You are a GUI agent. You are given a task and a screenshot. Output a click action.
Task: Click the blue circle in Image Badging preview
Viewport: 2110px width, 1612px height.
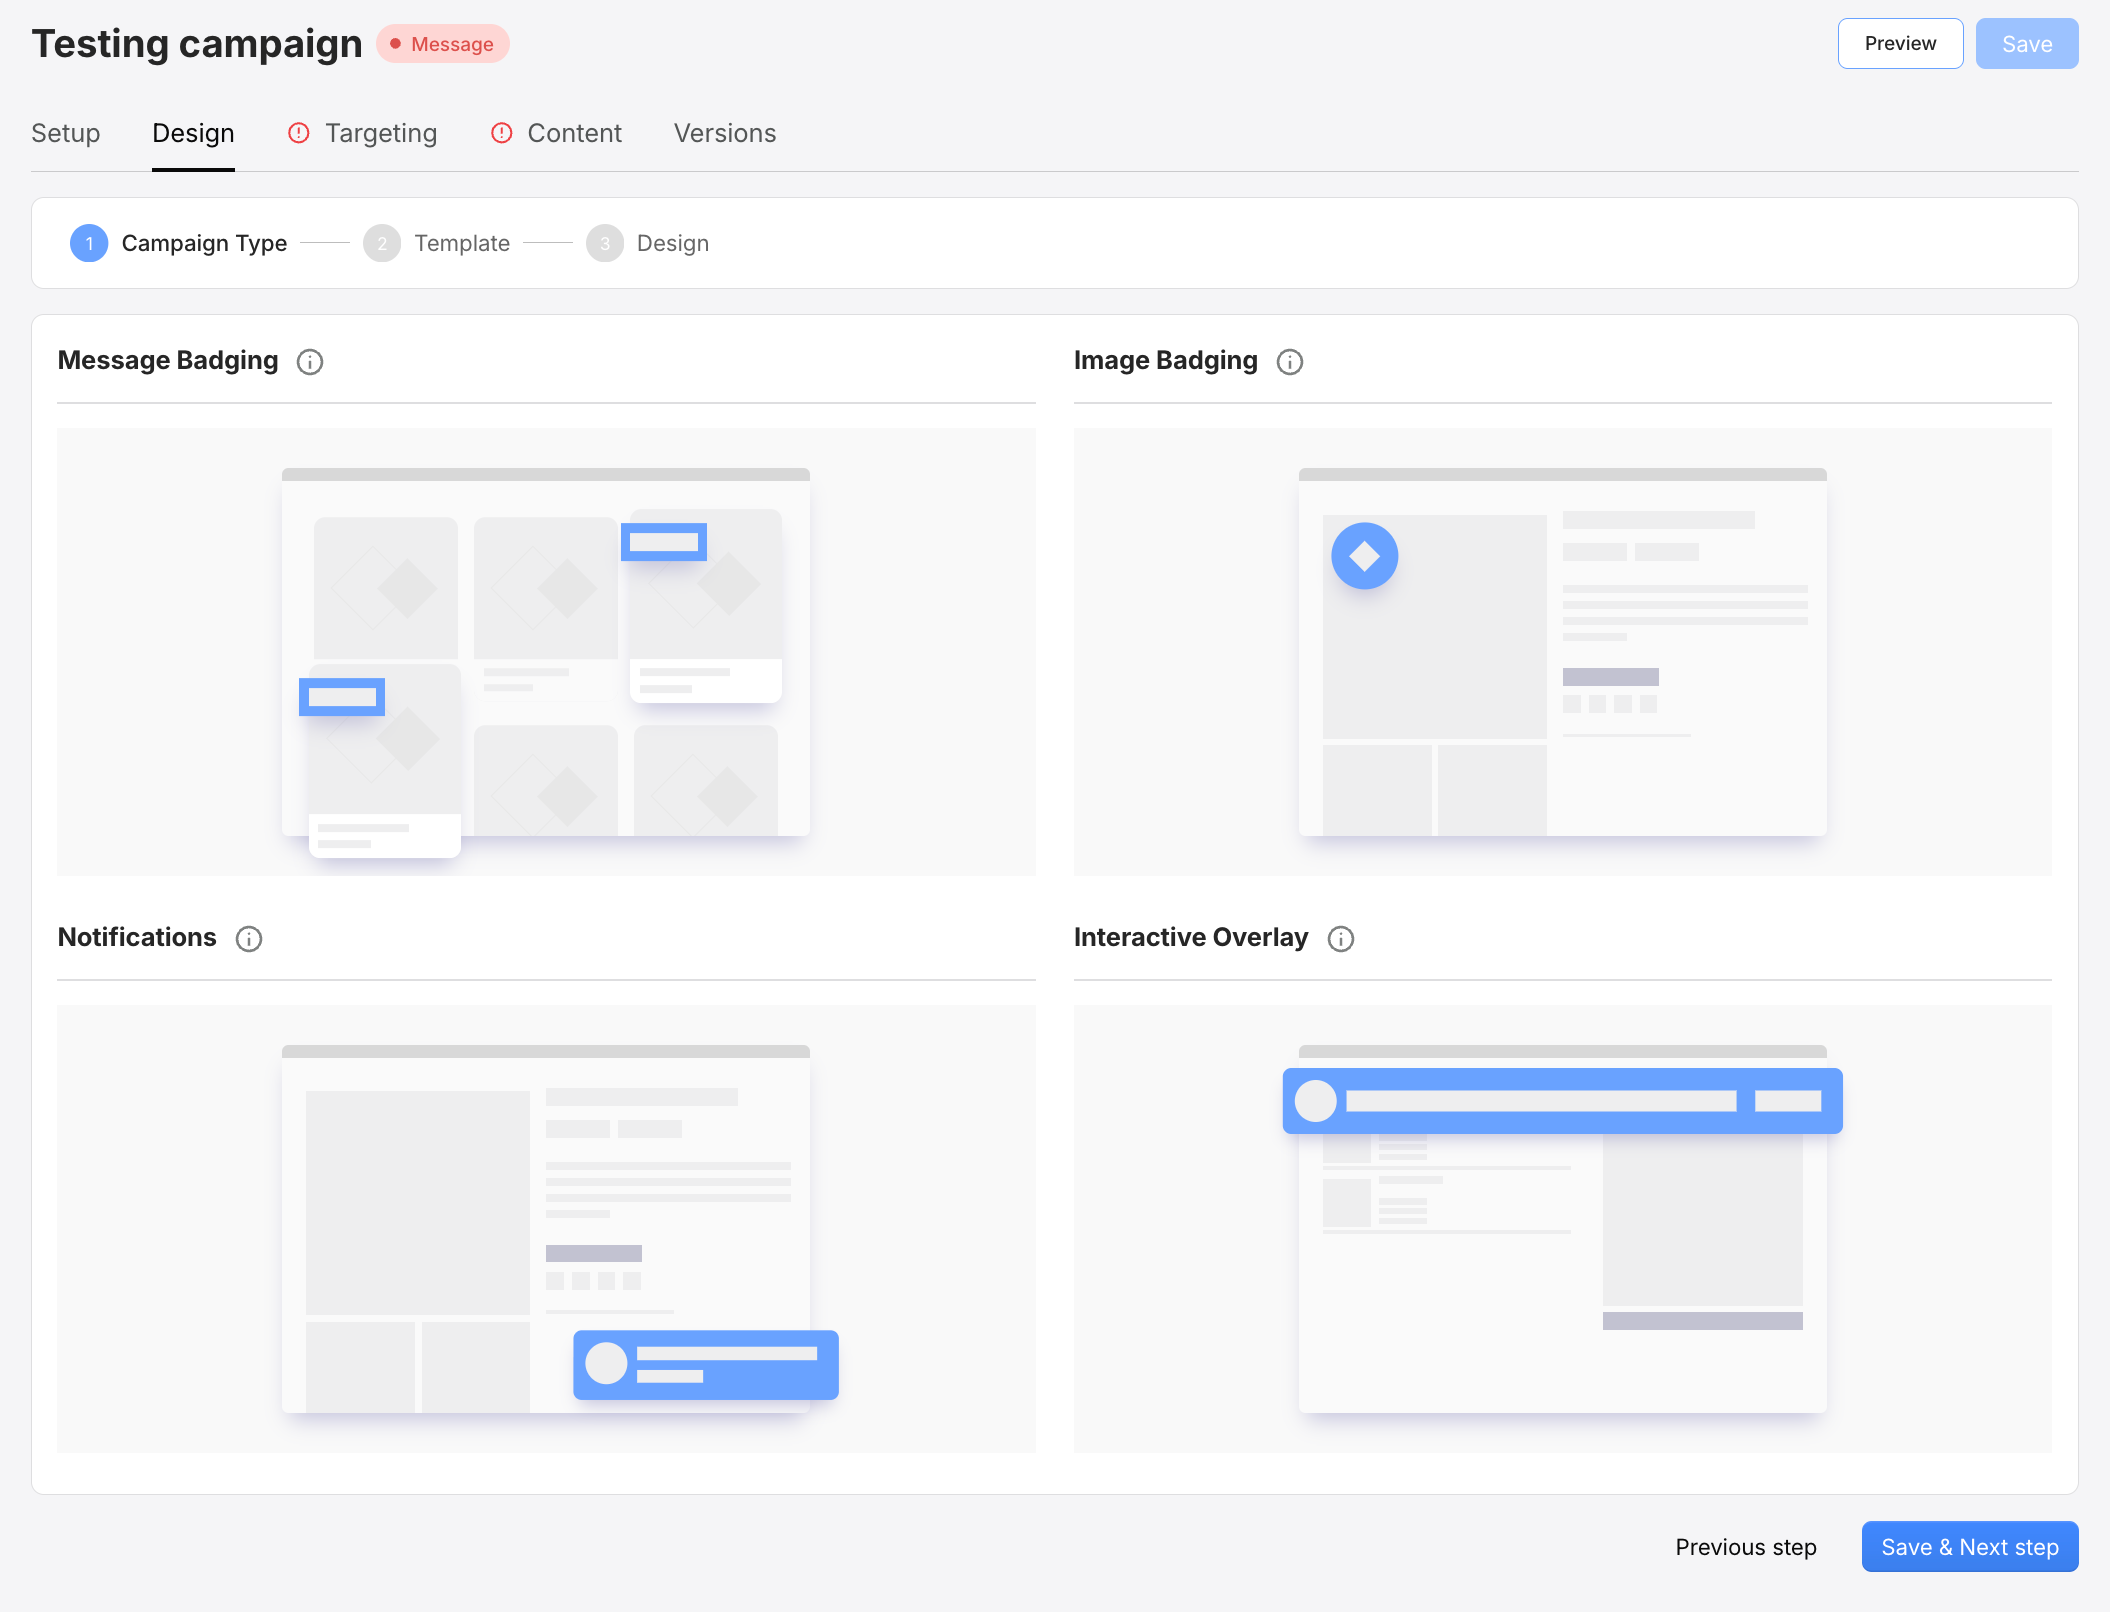1364,555
